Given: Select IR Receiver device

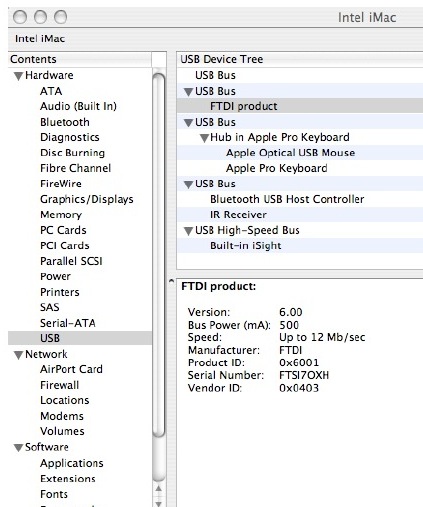Looking at the screenshot, I should pos(300,215).
